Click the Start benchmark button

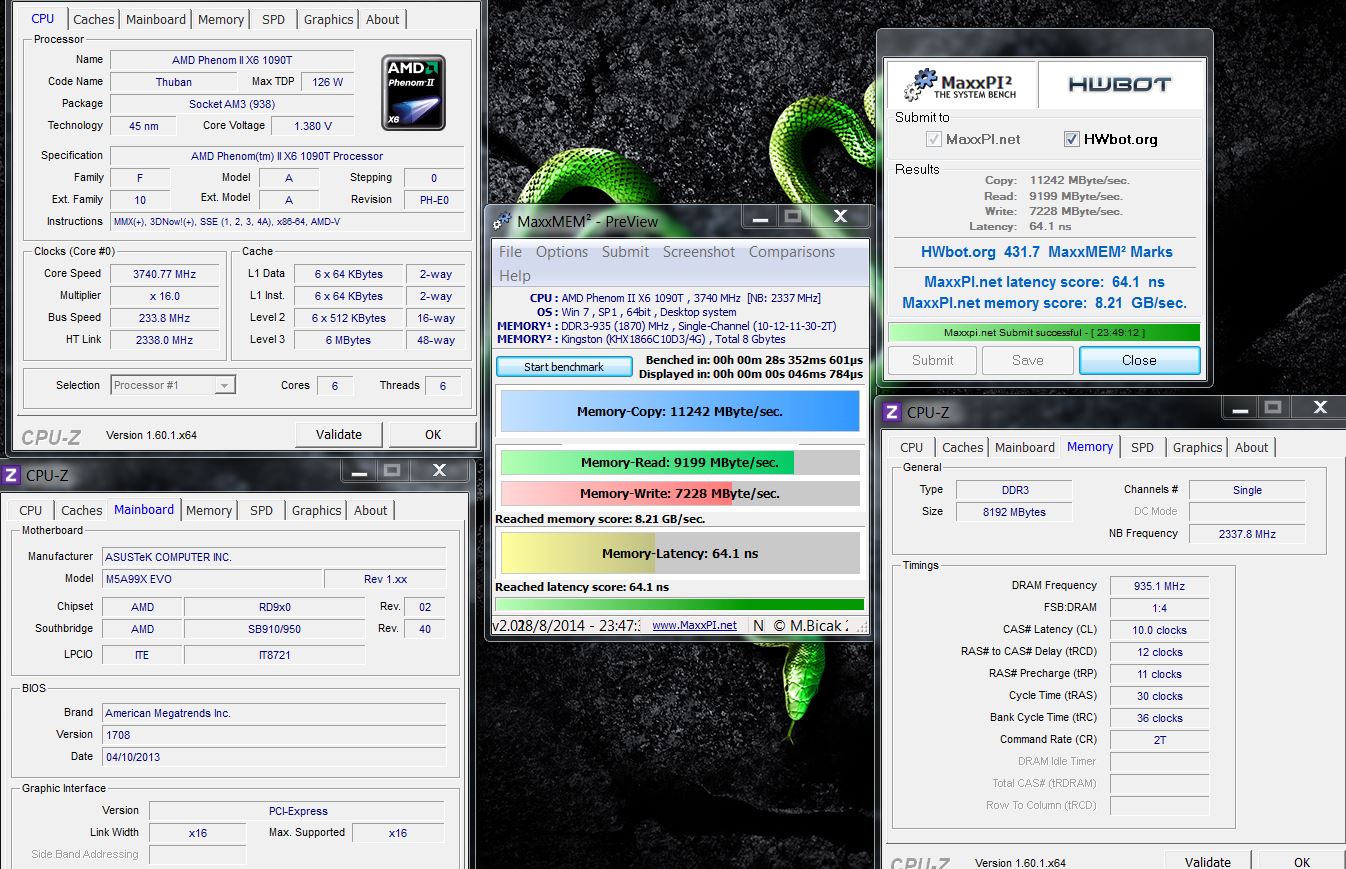click(x=564, y=367)
